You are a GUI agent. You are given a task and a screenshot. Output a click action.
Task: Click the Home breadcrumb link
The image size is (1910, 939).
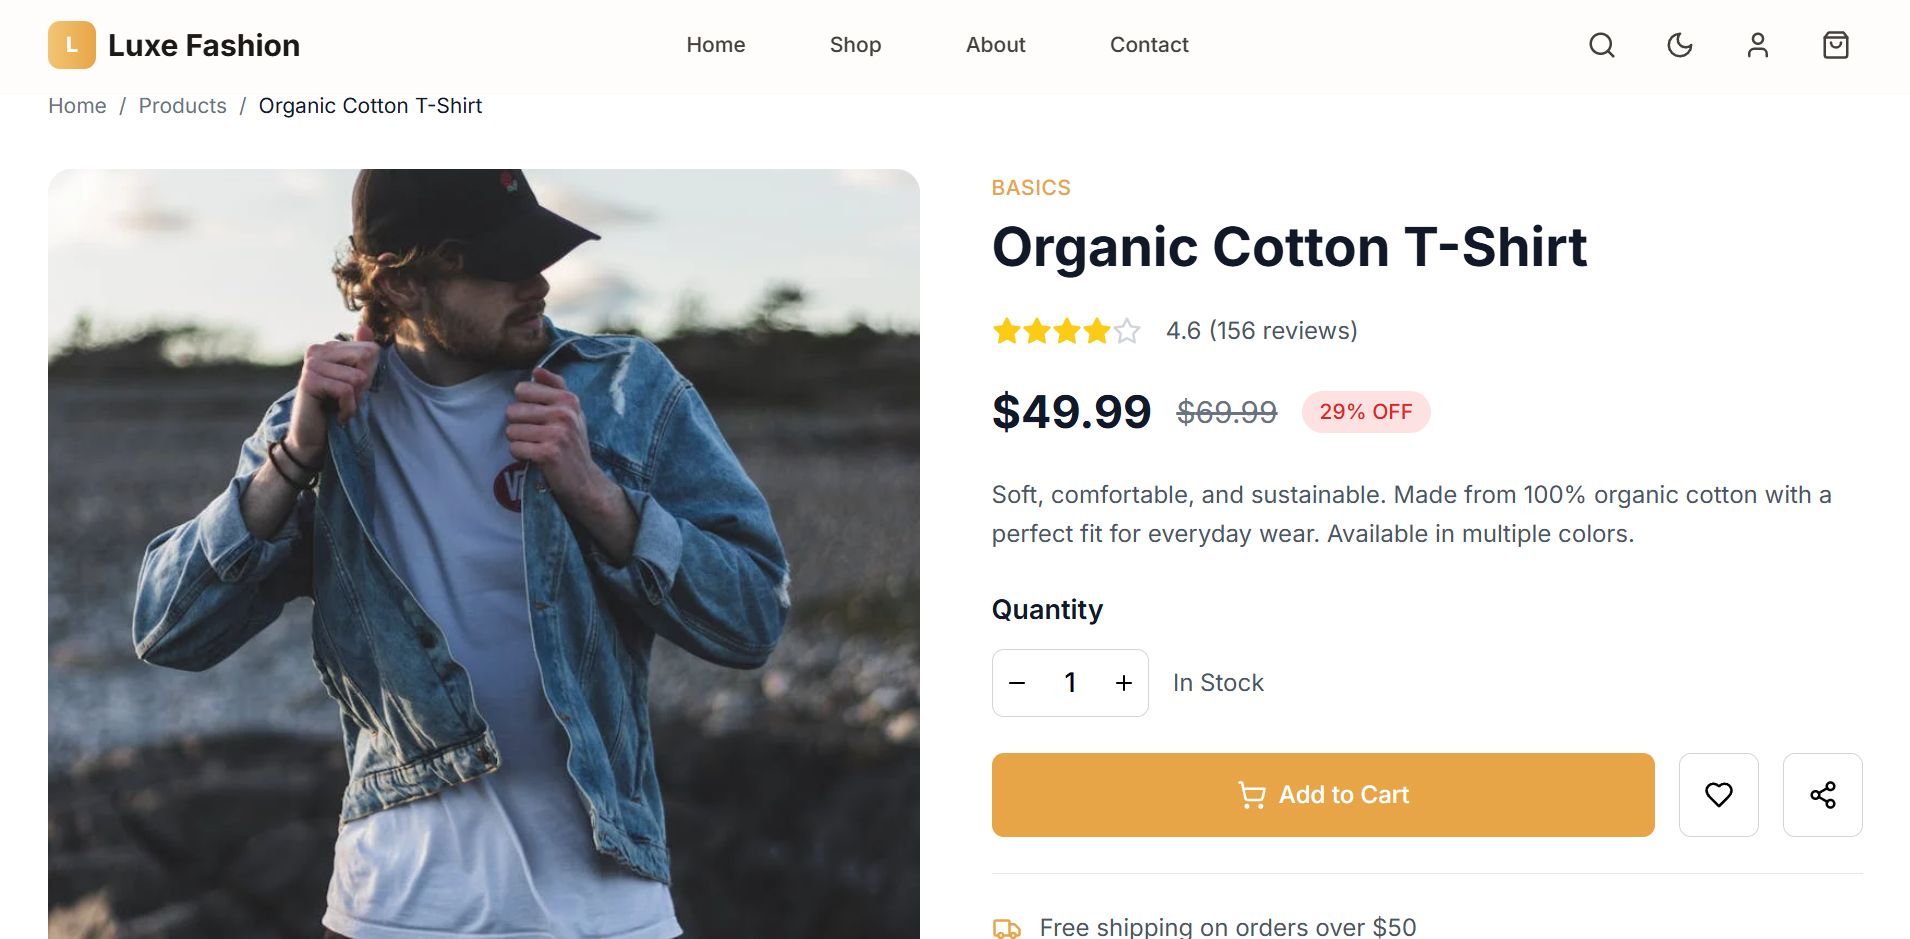click(77, 106)
